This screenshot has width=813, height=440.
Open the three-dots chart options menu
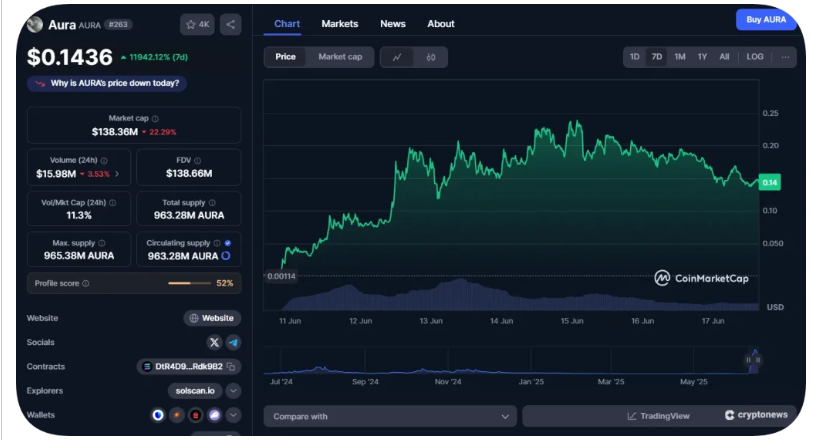tap(786, 57)
